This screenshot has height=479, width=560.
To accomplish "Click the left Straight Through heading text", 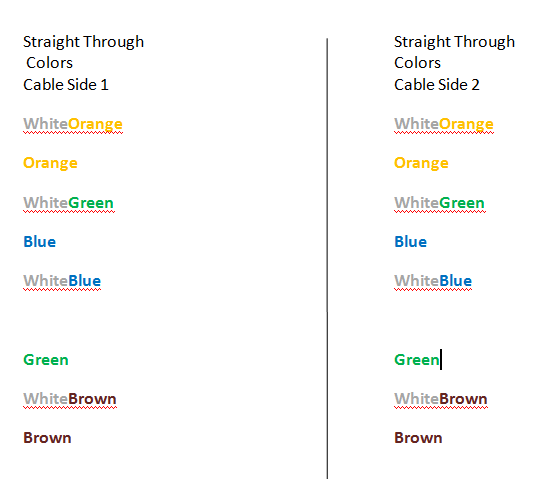I will [x=84, y=43].
